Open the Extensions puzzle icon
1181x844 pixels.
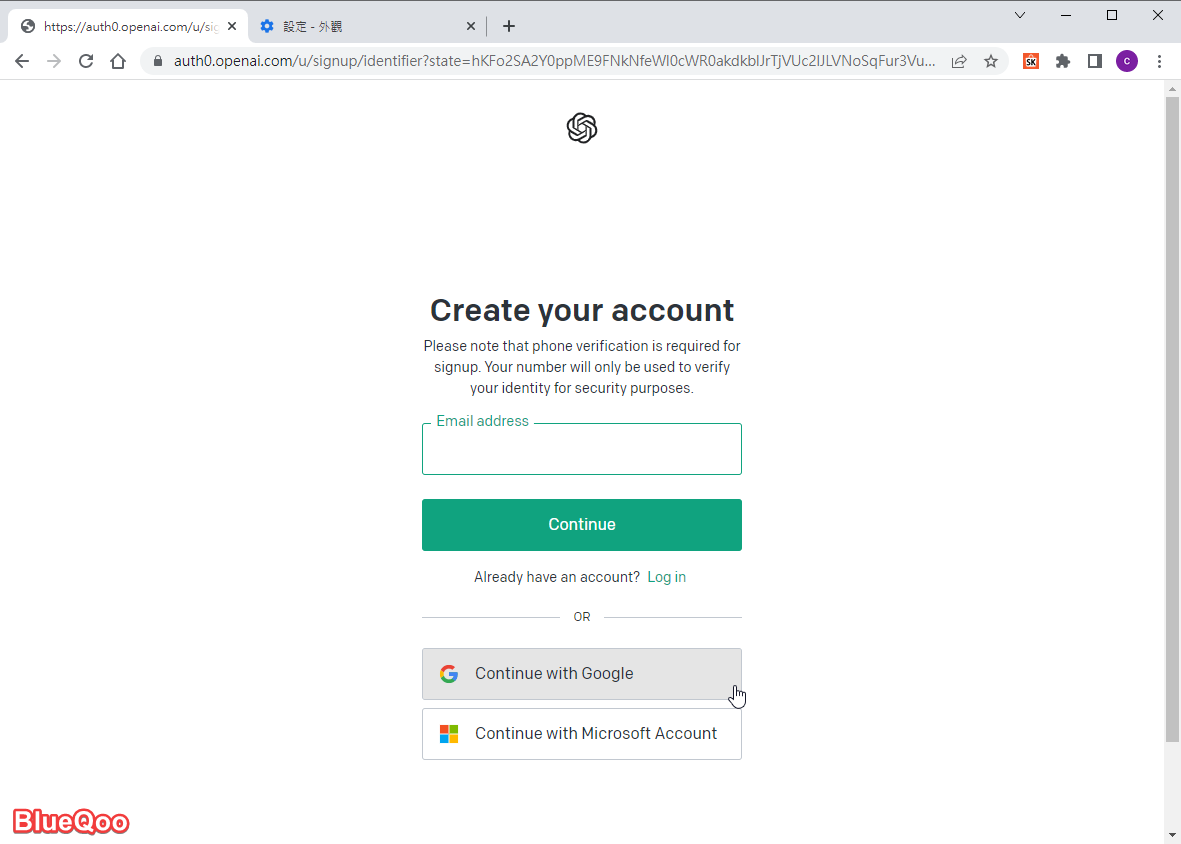click(1063, 61)
